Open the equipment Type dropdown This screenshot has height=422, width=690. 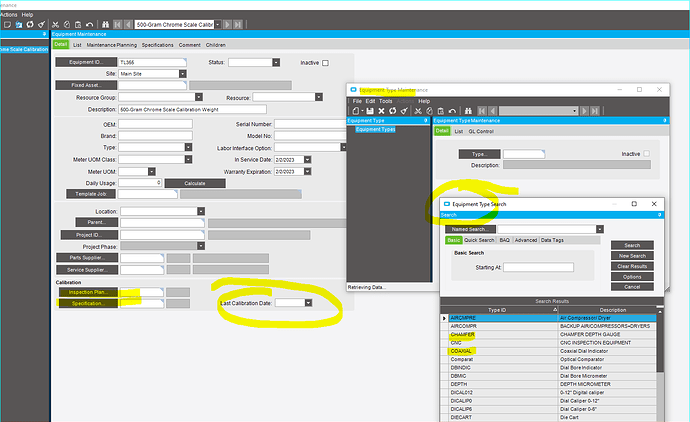(x=188, y=147)
